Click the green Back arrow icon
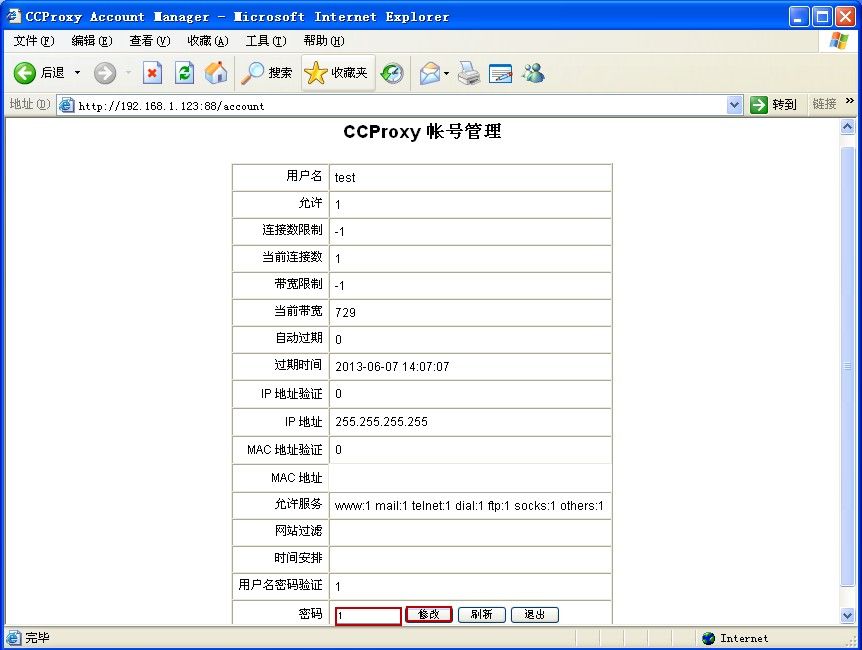Screen dimensions: 862x650 24,73
